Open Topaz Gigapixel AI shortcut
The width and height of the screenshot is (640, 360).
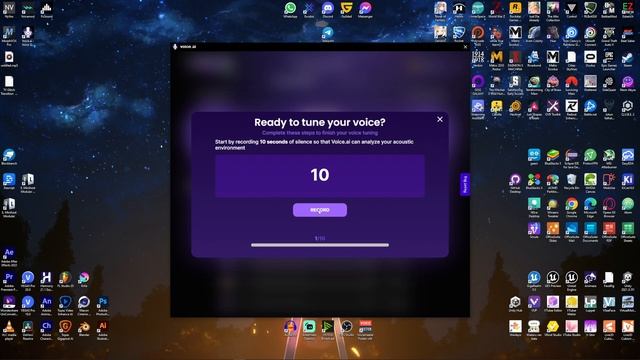pos(65,330)
